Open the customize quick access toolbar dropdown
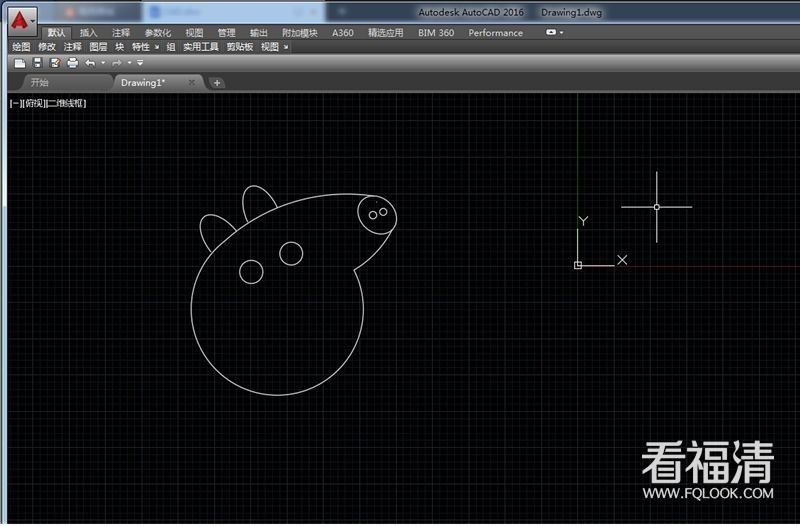Screen dimensions: 800x526 140,63
